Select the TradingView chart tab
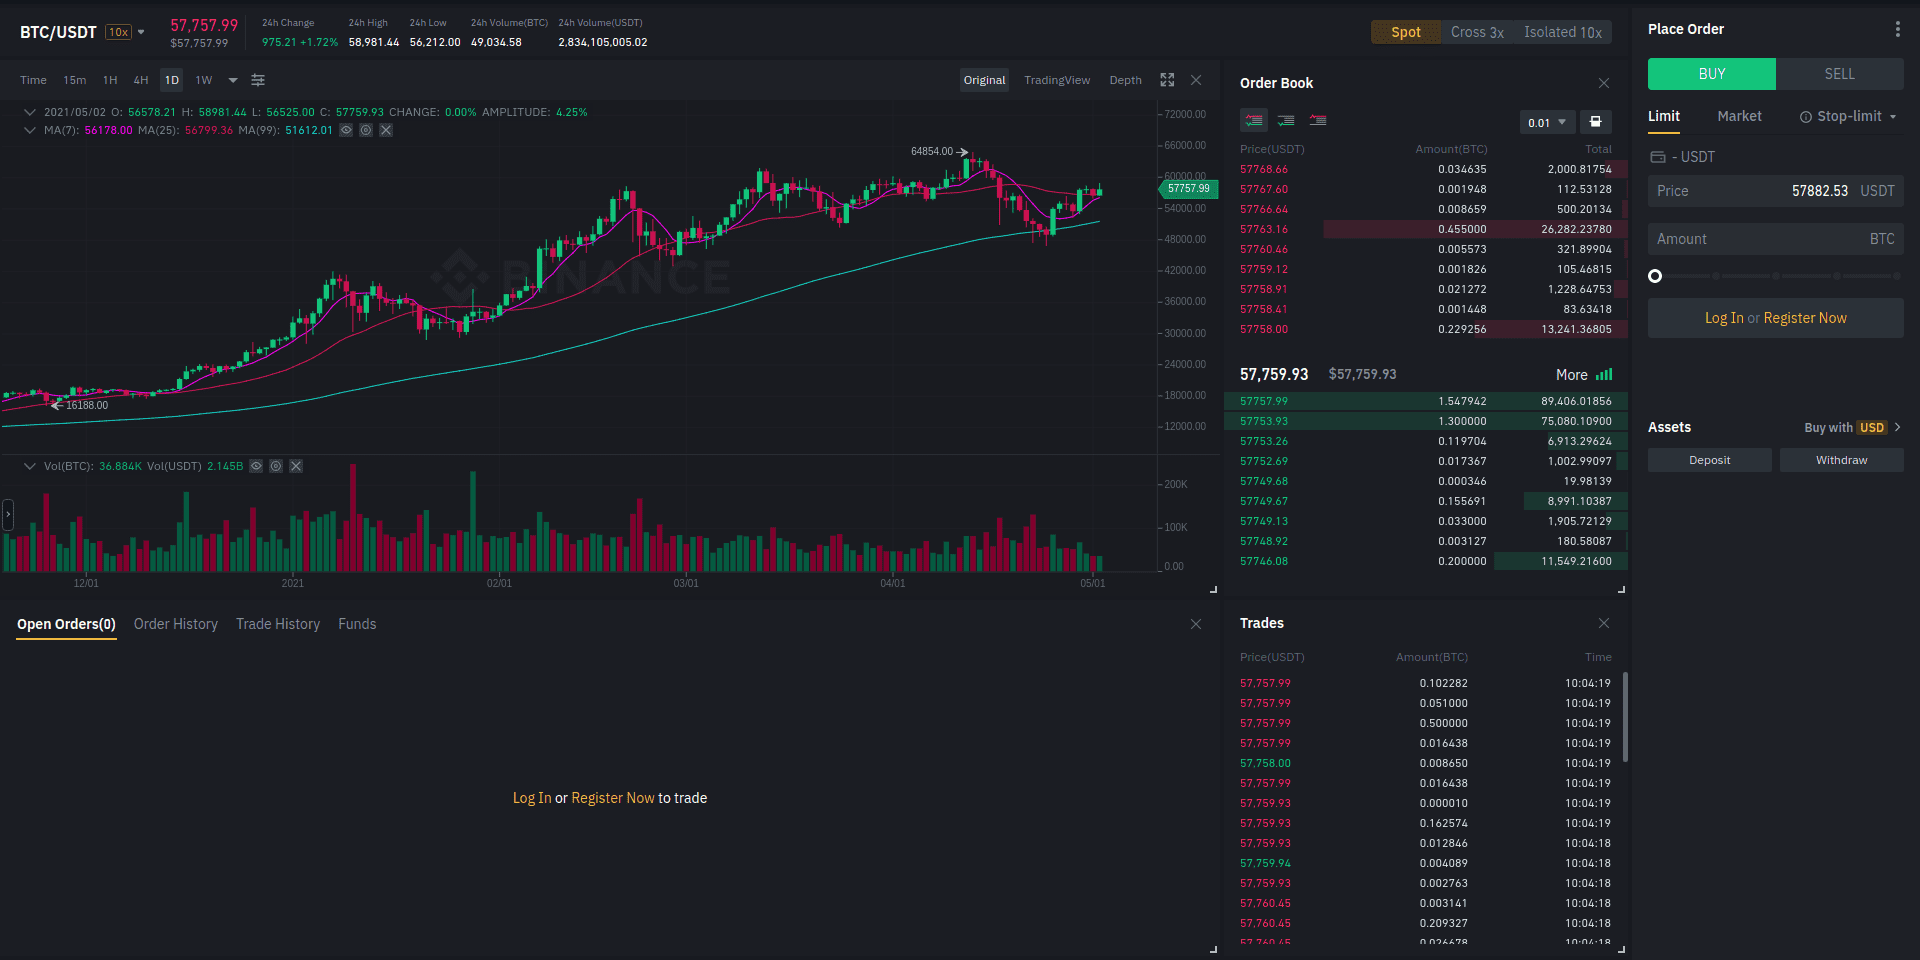The height and width of the screenshot is (960, 1920). (x=1056, y=80)
